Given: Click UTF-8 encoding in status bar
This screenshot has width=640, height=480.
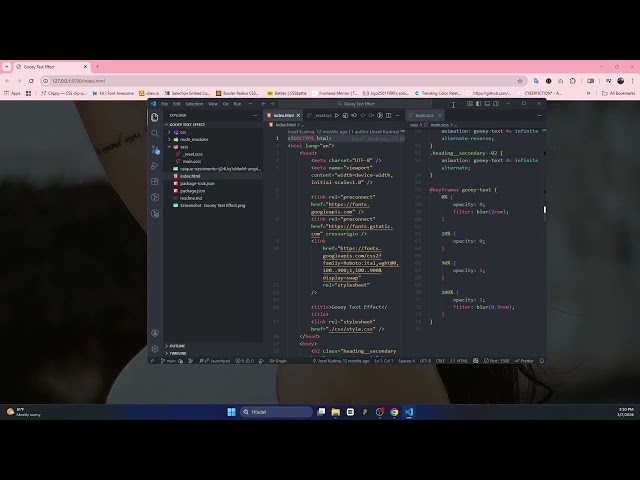Looking at the screenshot, I should coord(425,361).
